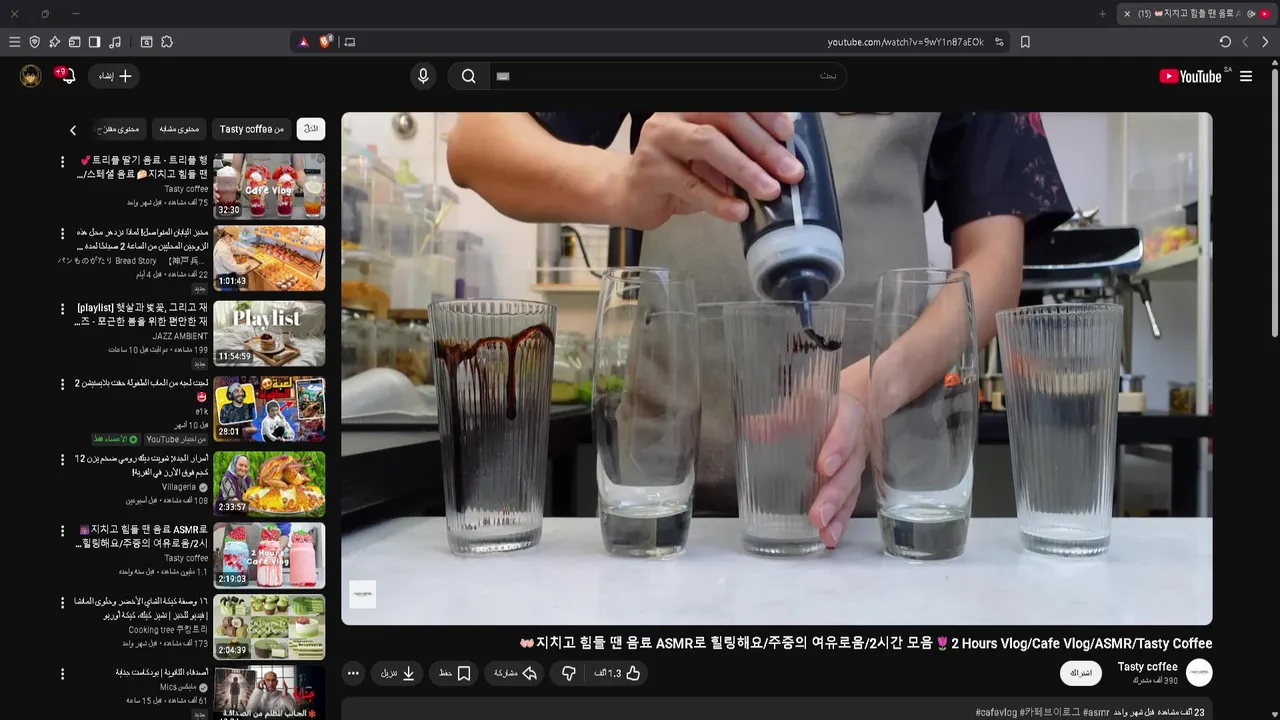Open more options for the 28:01 video

pos(62,384)
